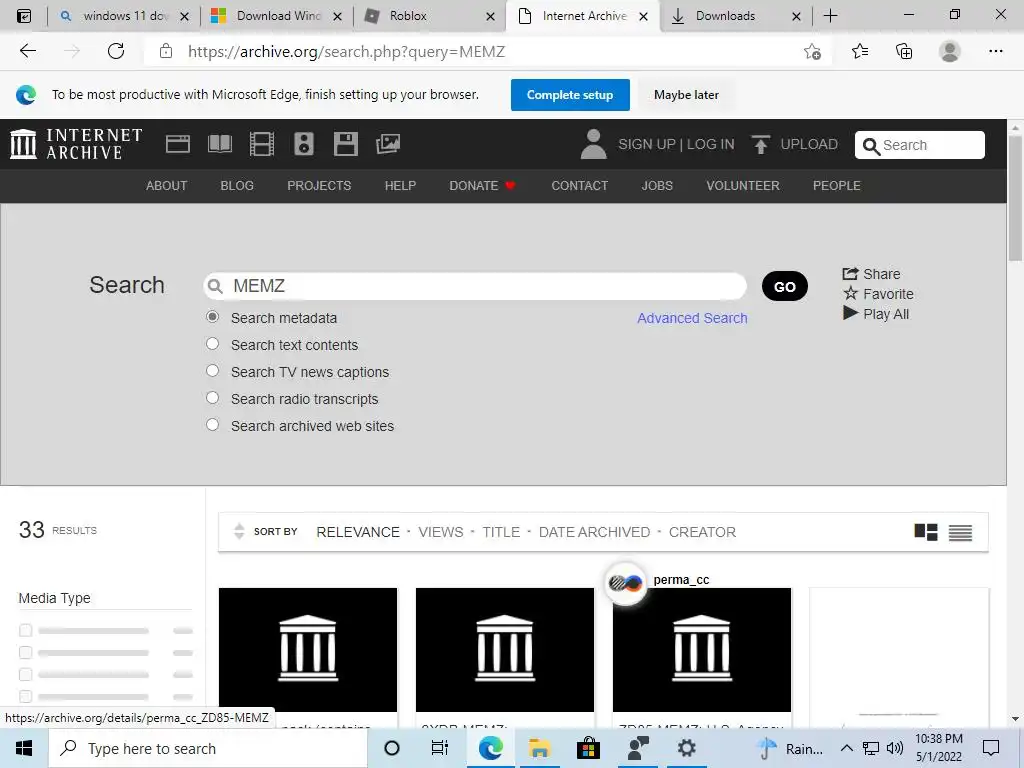
Task: Refresh the page with the reload icon
Action: pos(116,51)
